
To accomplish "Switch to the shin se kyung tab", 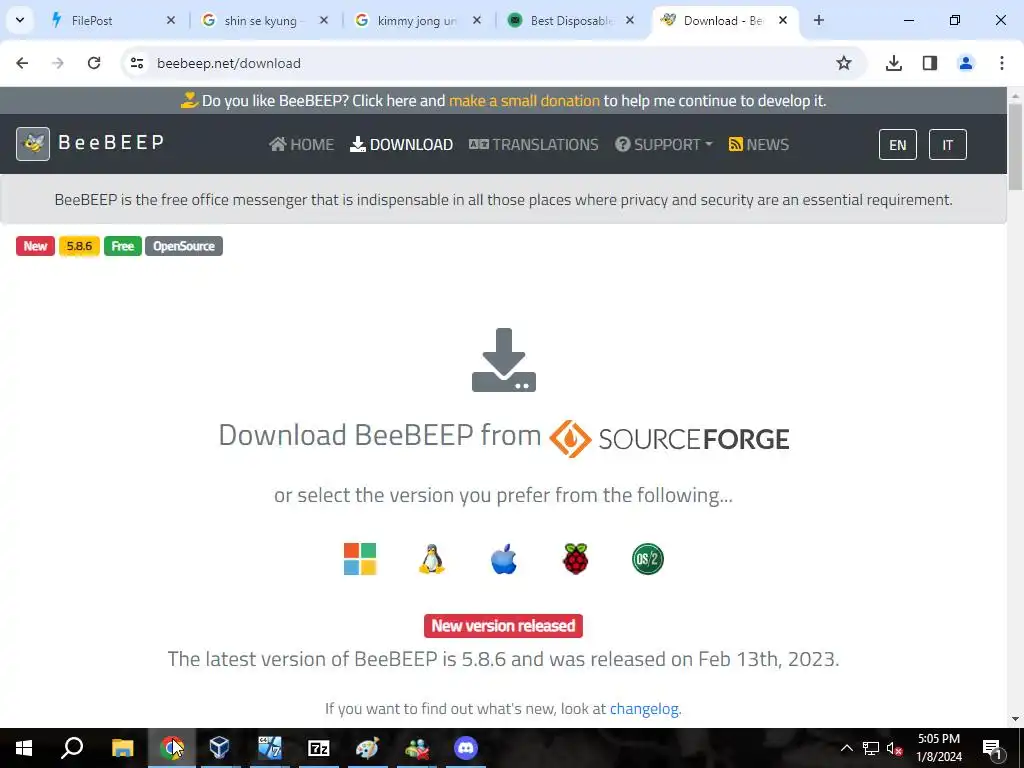I will pos(266,21).
